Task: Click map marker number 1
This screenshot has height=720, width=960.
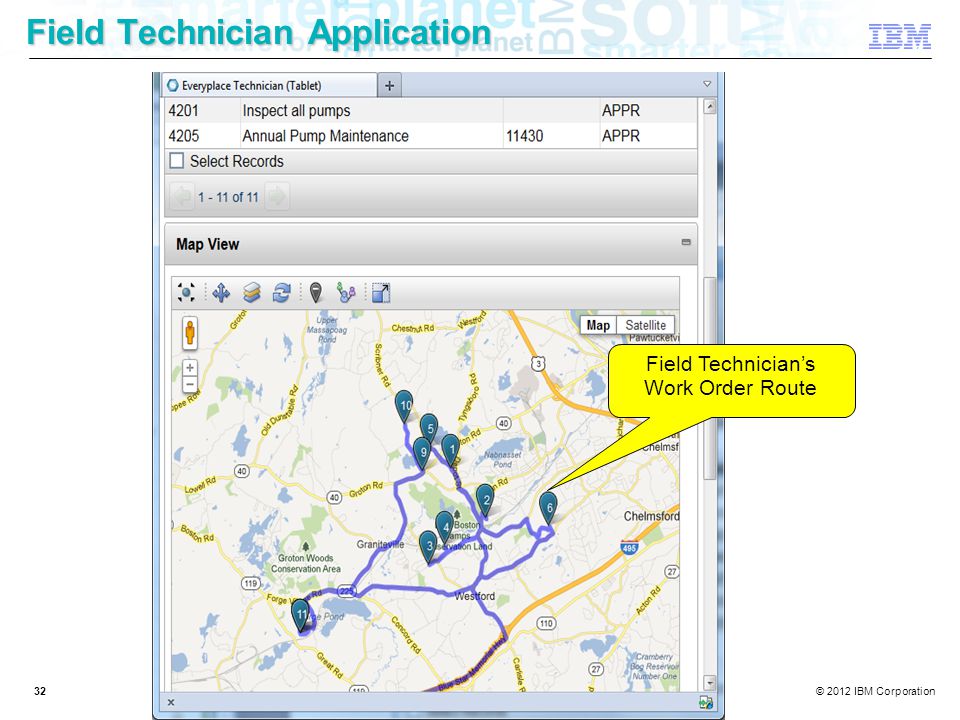Action: click(451, 449)
